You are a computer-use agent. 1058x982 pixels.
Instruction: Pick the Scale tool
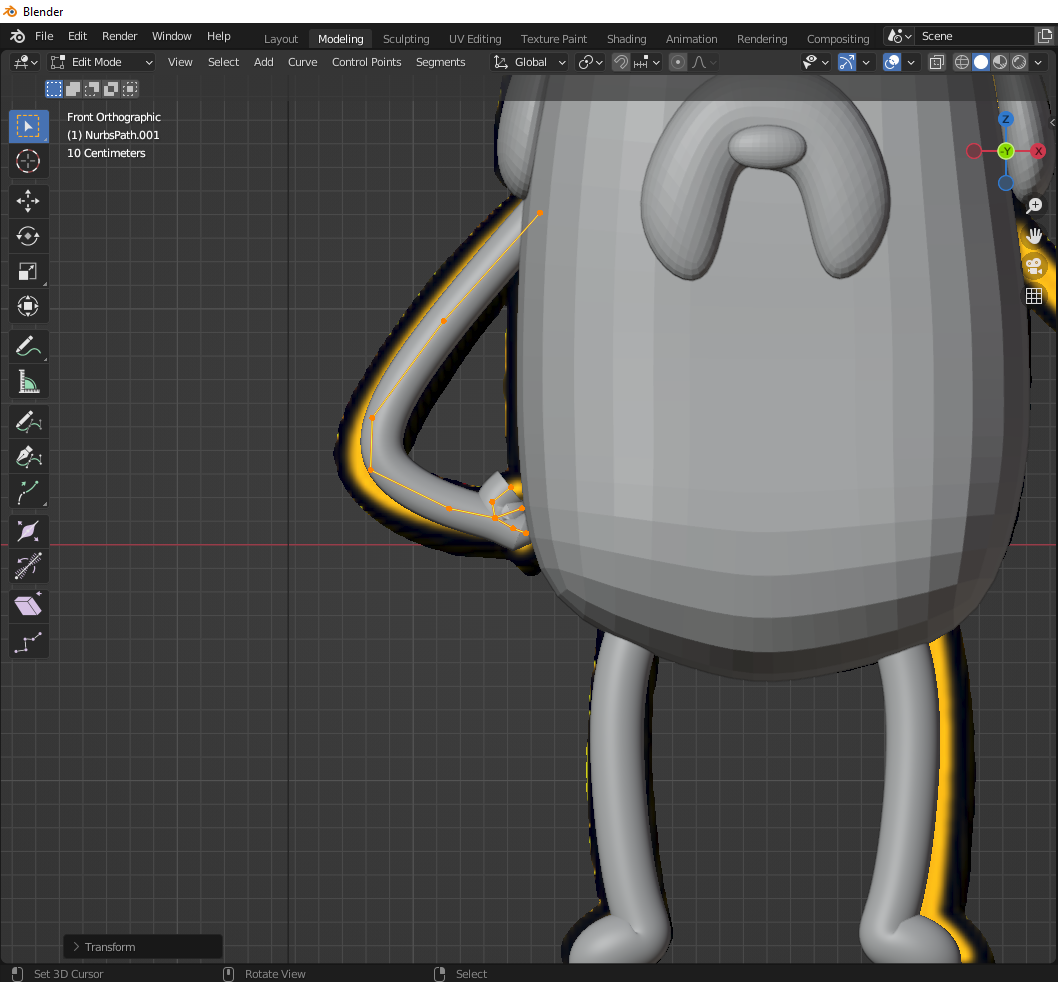click(x=28, y=271)
